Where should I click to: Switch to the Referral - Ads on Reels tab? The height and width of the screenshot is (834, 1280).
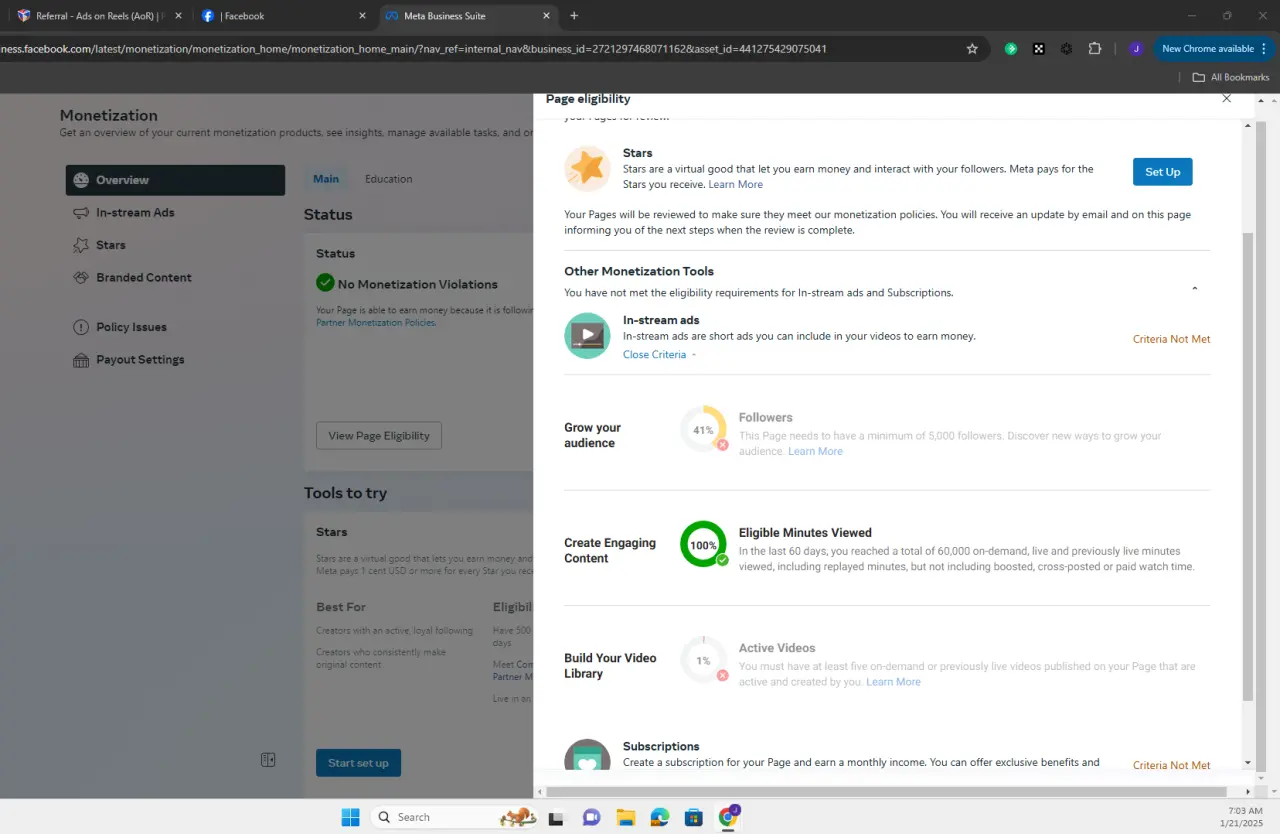[100, 16]
